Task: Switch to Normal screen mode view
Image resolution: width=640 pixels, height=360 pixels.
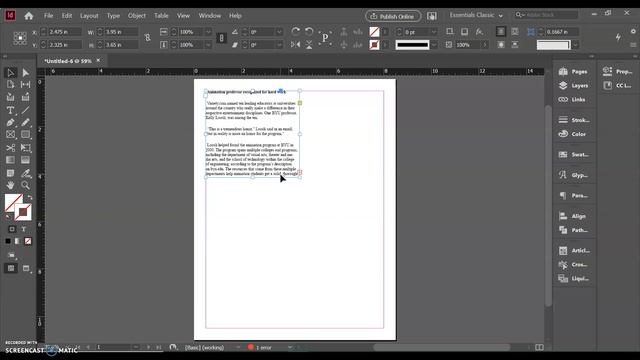Action: (11, 268)
